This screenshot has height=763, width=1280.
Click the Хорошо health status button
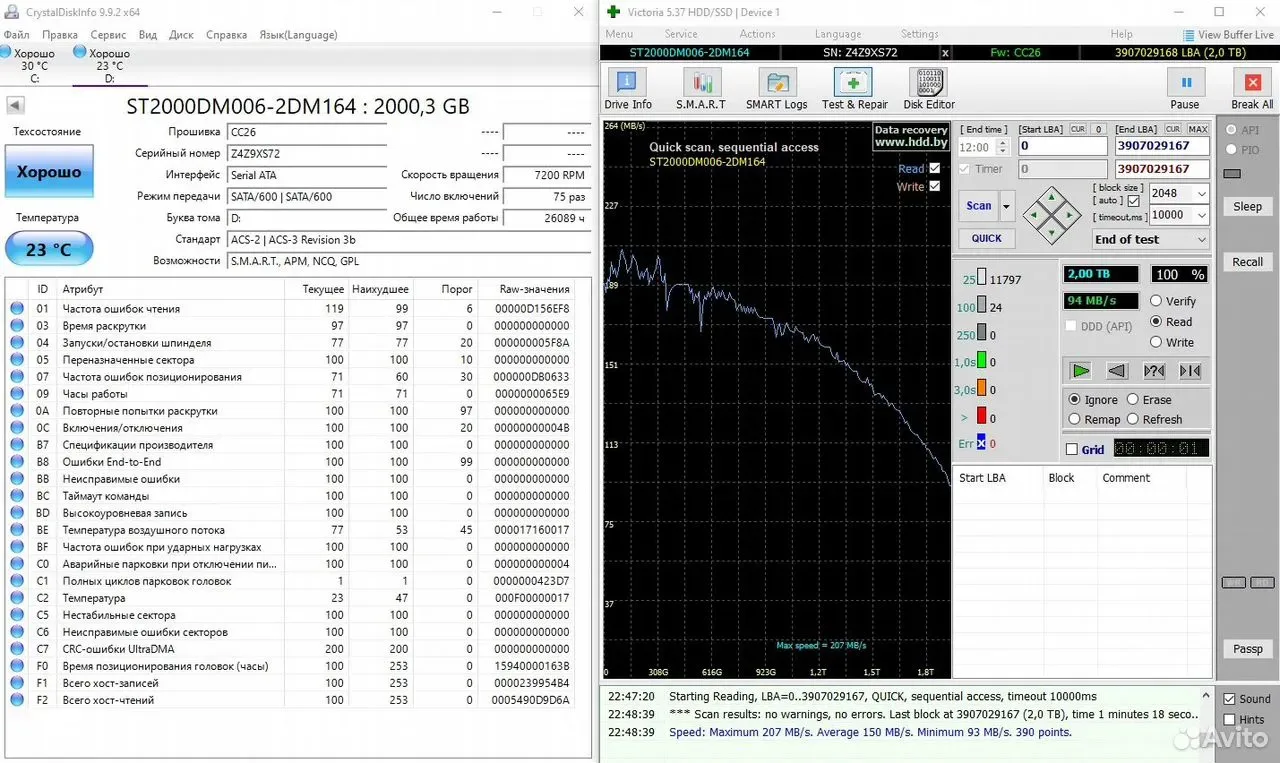49,172
